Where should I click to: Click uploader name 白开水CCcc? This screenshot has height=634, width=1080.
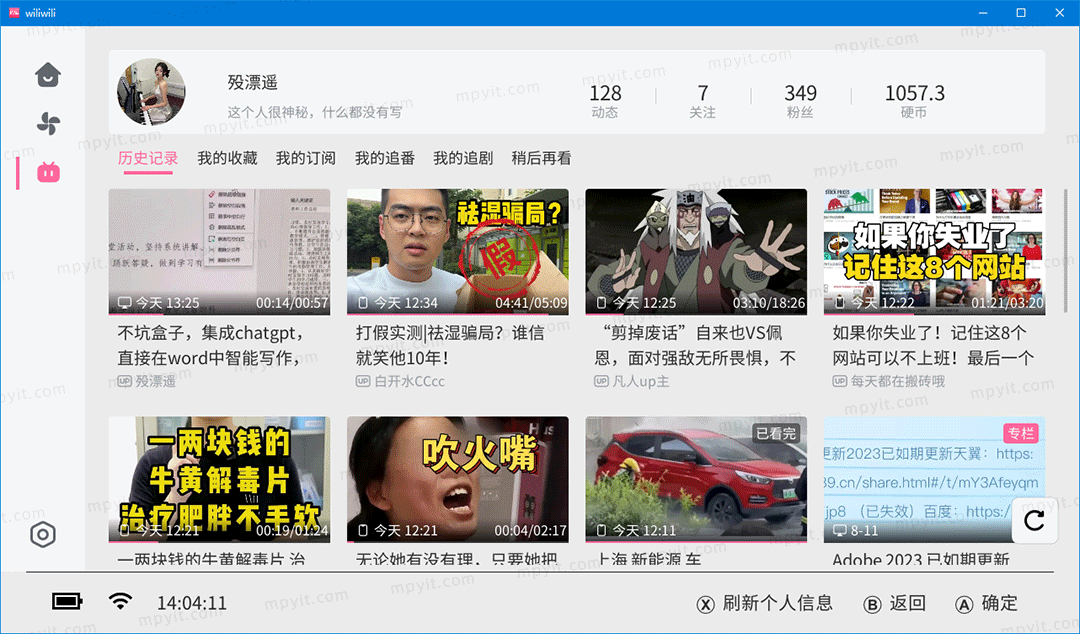pyautogui.click(x=410, y=381)
